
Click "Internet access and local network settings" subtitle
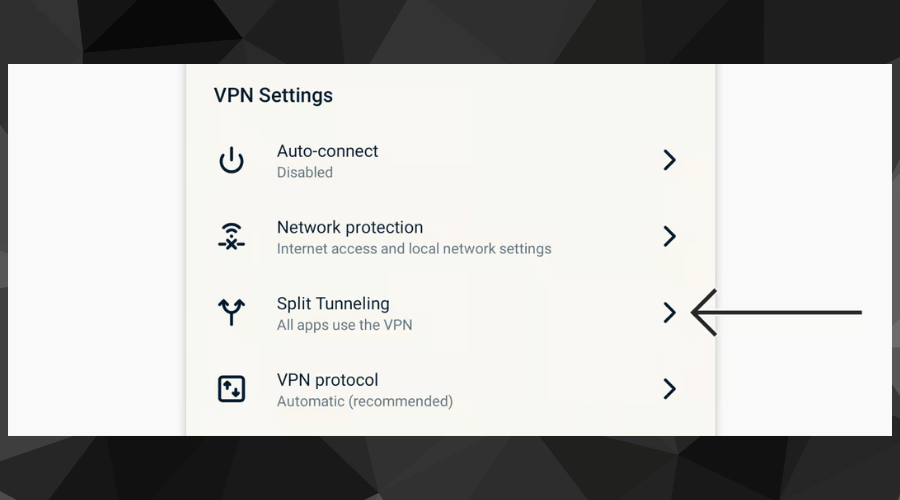click(413, 248)
